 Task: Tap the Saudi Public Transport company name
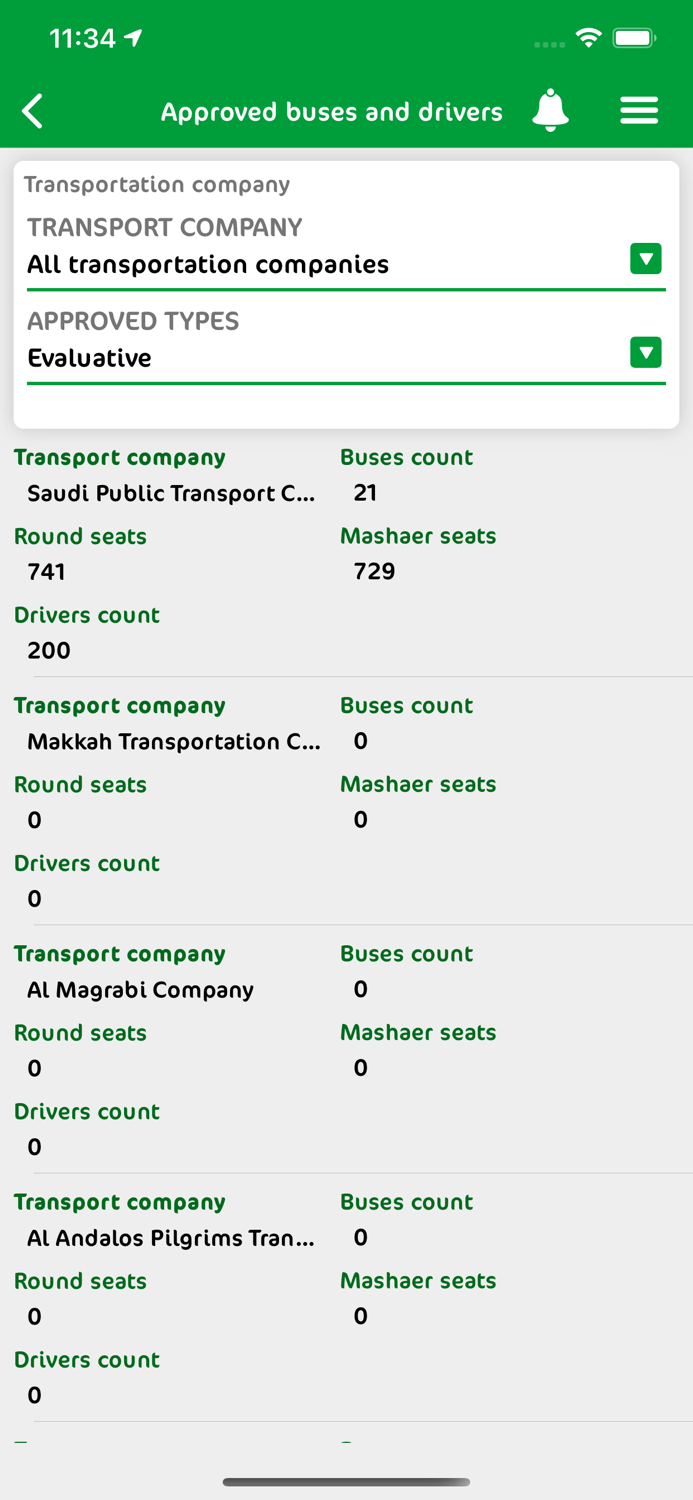171,493
